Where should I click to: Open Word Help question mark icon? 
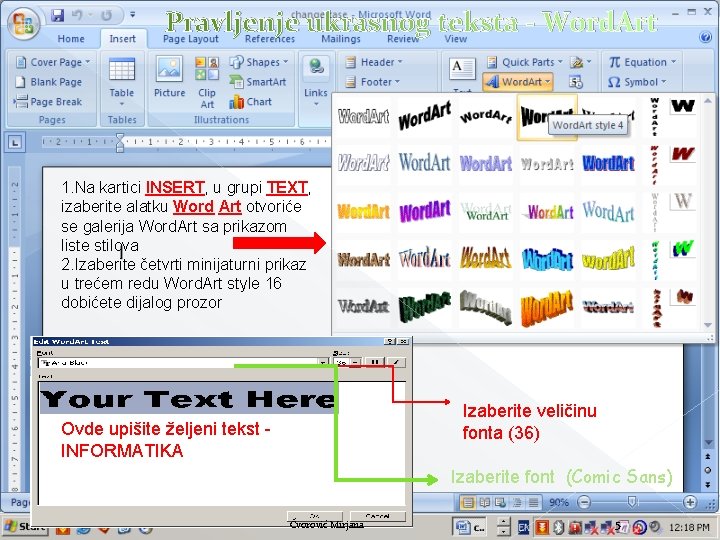pyautogui.click(x=705, y=37)
